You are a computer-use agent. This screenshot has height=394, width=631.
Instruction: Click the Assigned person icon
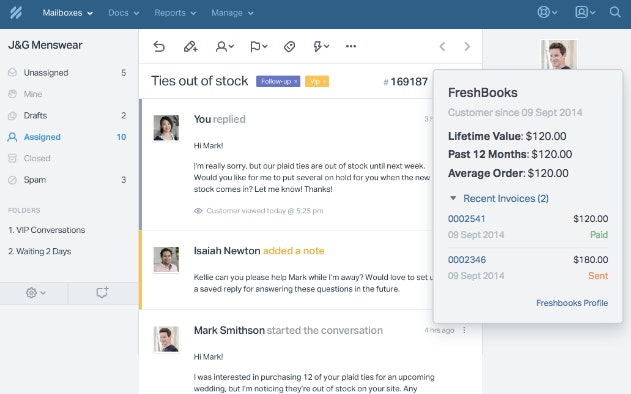point(12,137)
